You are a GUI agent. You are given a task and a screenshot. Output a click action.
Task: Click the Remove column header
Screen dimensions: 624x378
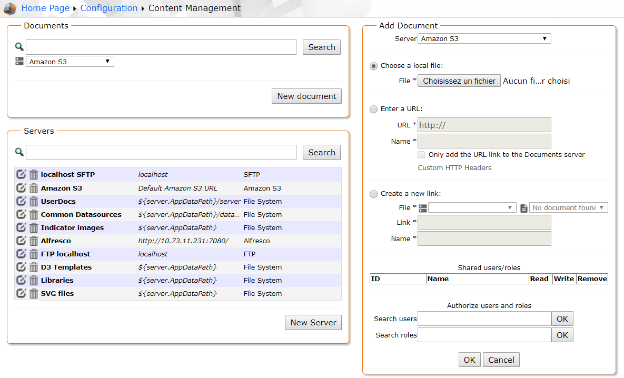[x=592, y=279]
